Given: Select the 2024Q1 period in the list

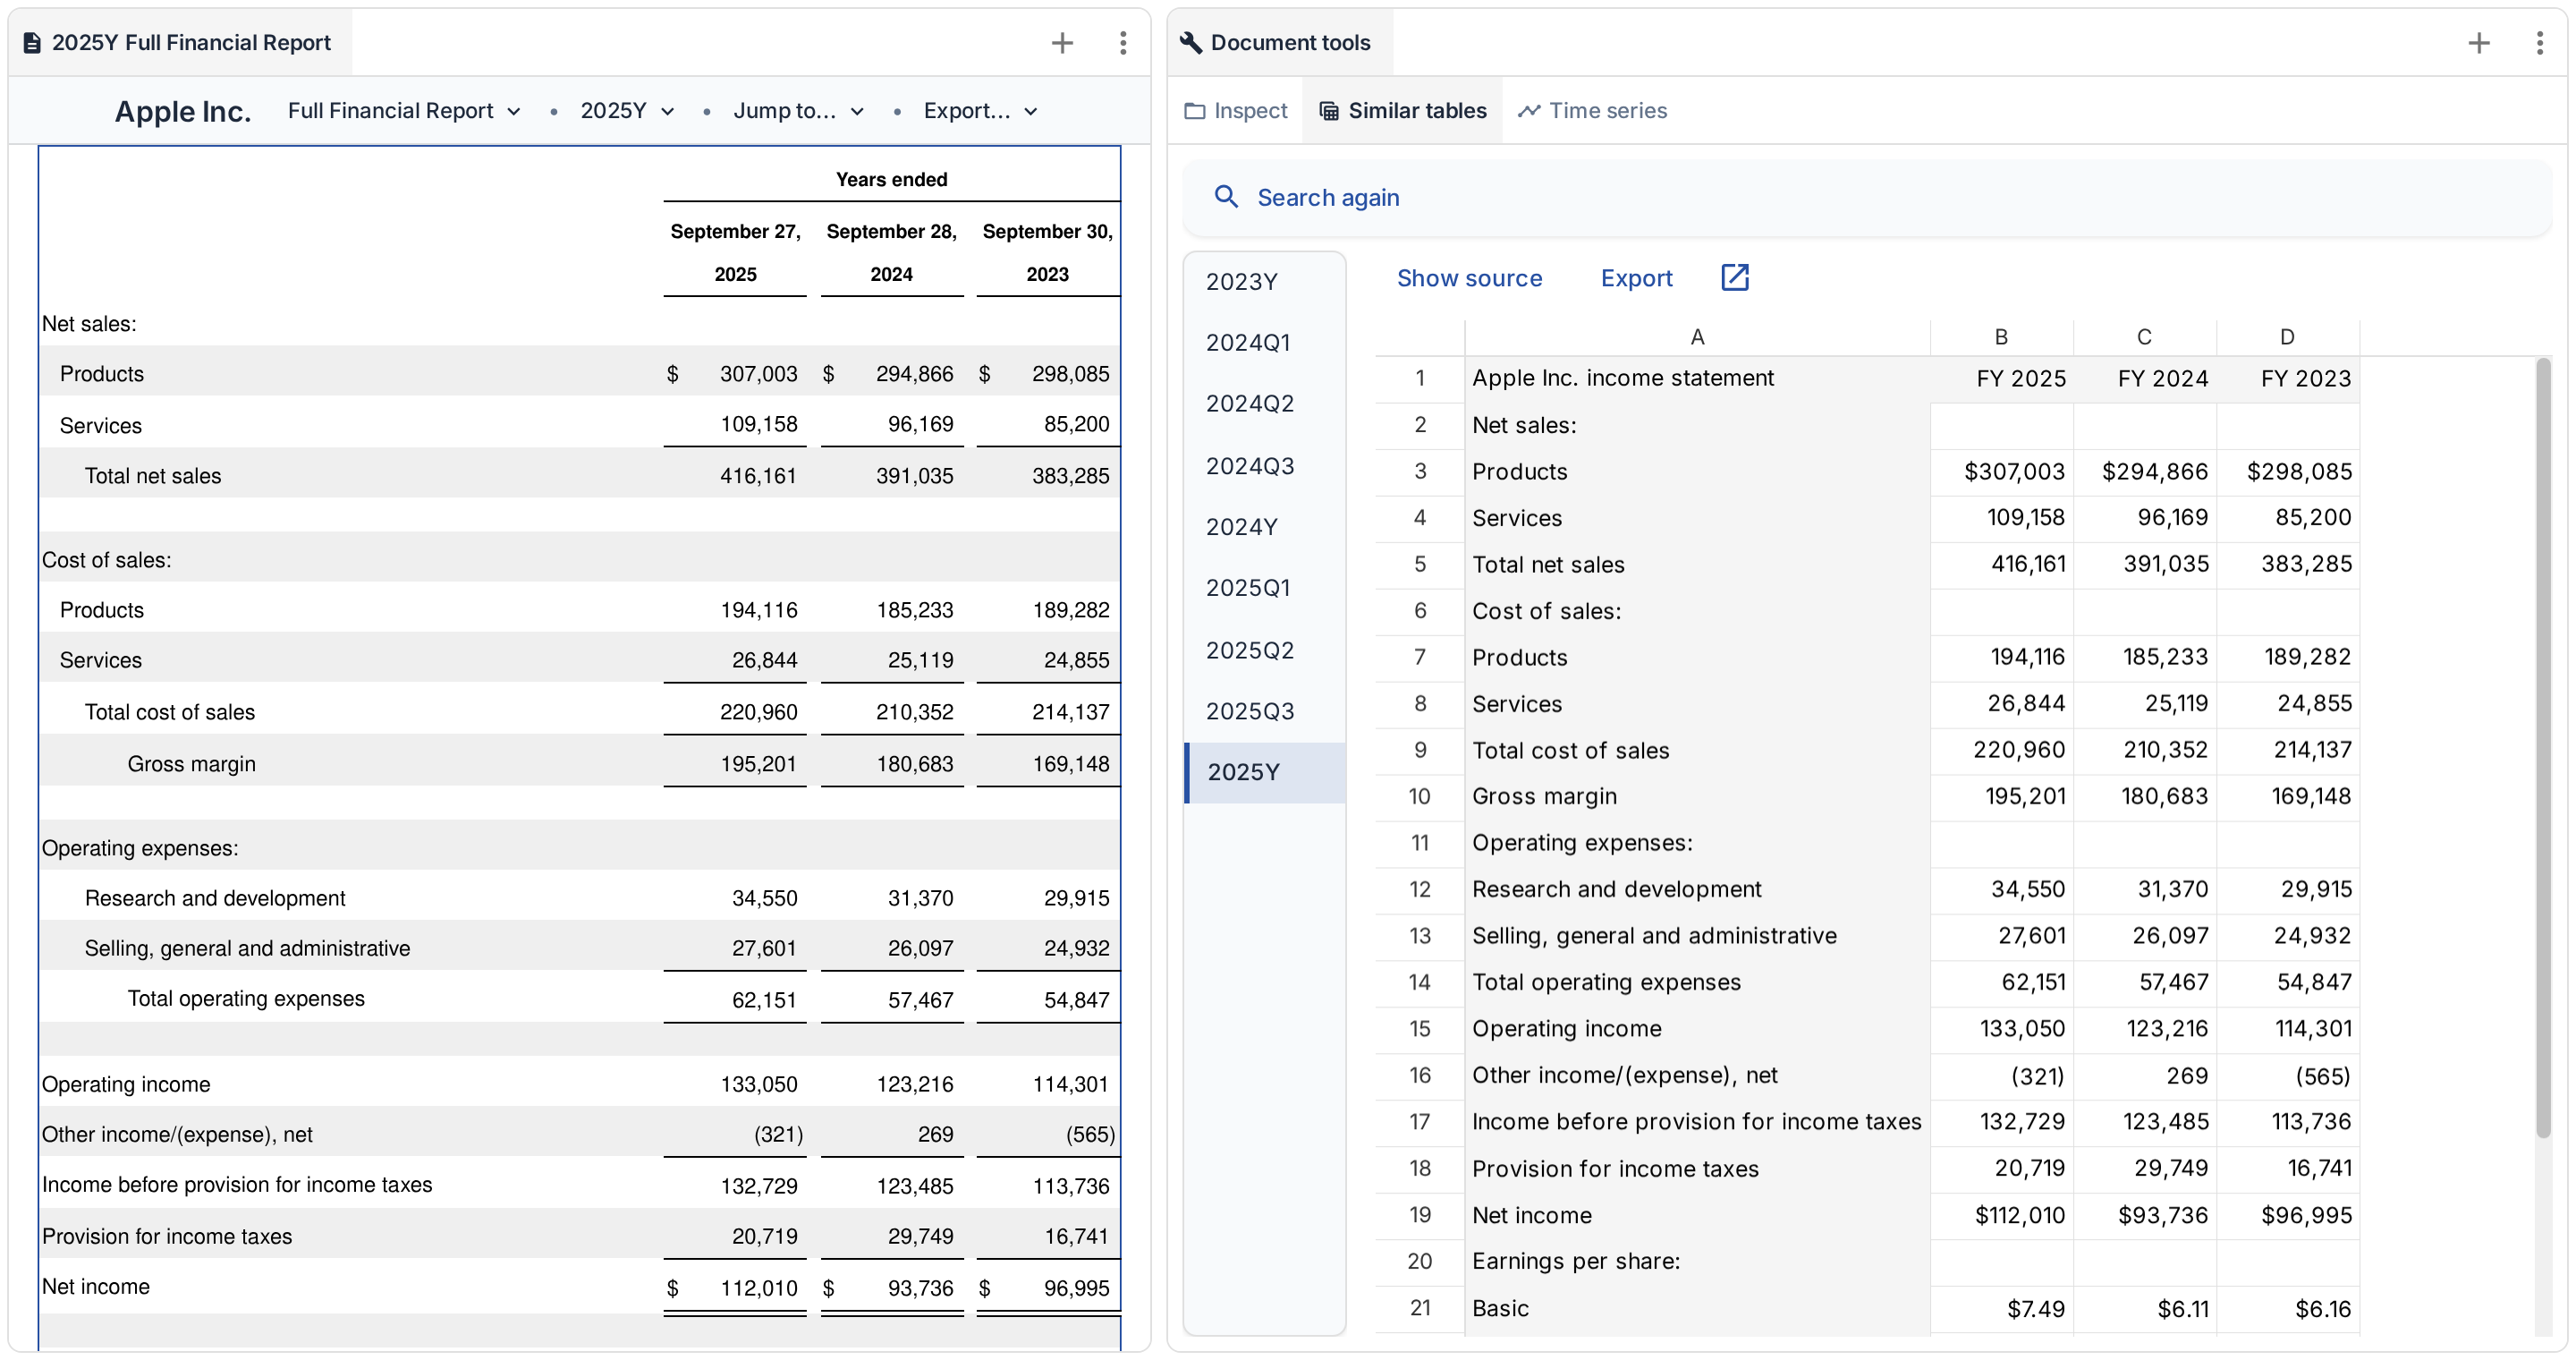Looking at the screenshot, I should pos(1265,342).
